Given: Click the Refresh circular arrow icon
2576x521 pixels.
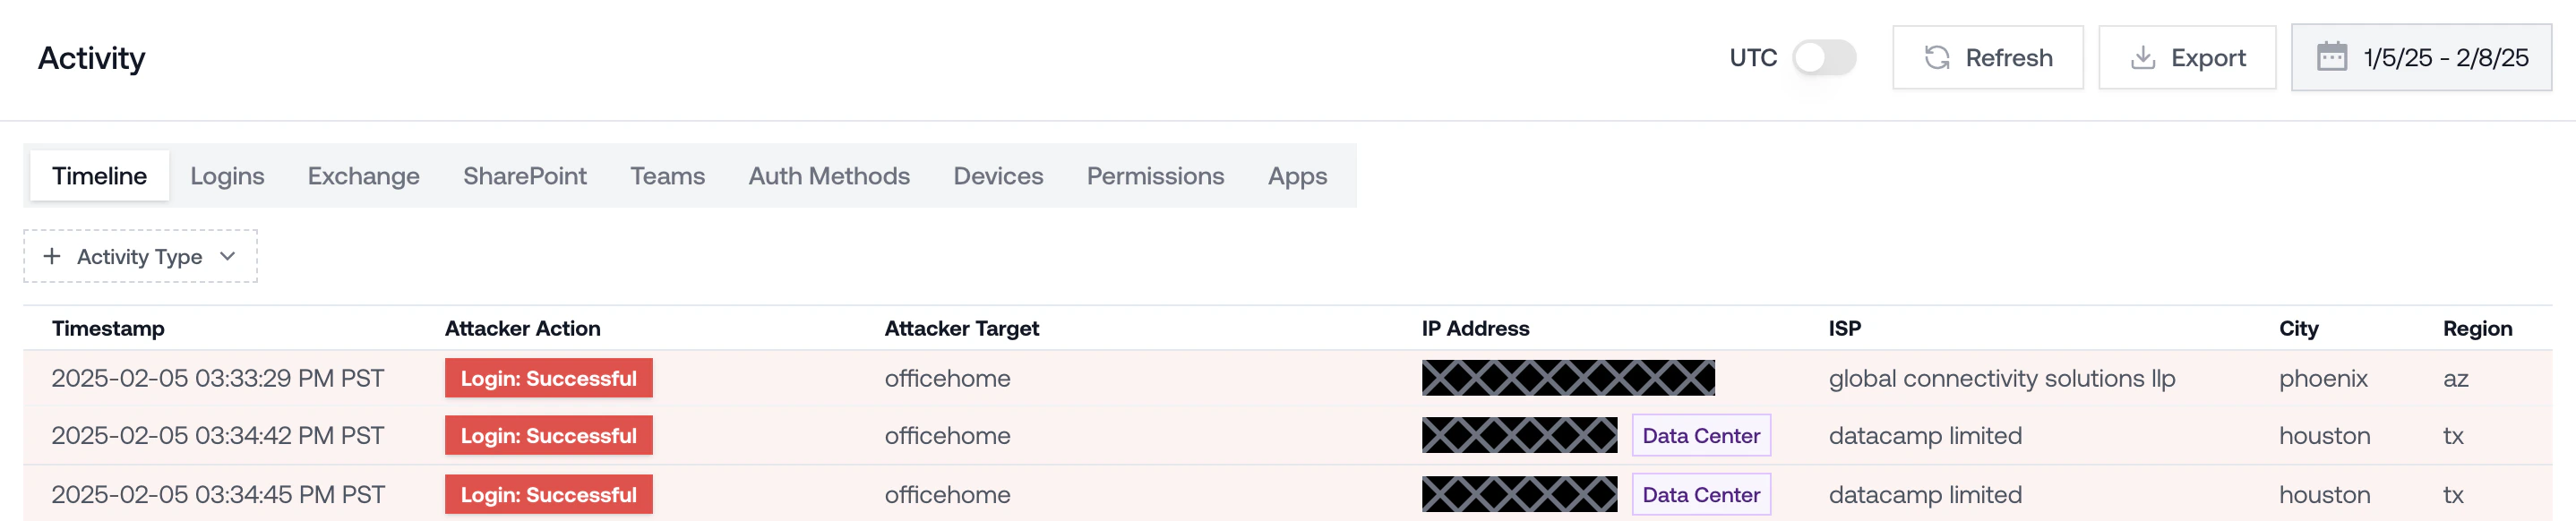Looking at the screenshot, I should [x=1938, y=57].
